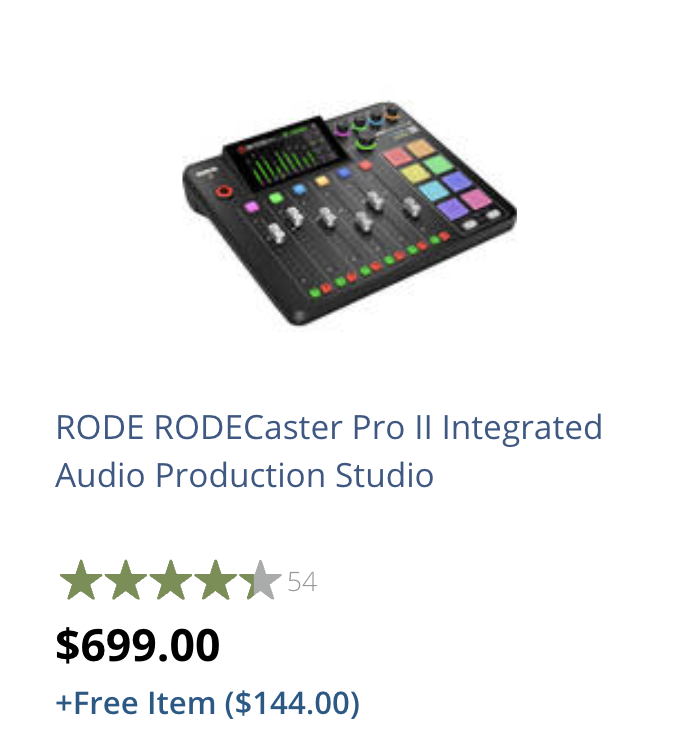Click the half-filled fifth rating star
Viewport: 686px width, 744px height.
pos(260,581)
